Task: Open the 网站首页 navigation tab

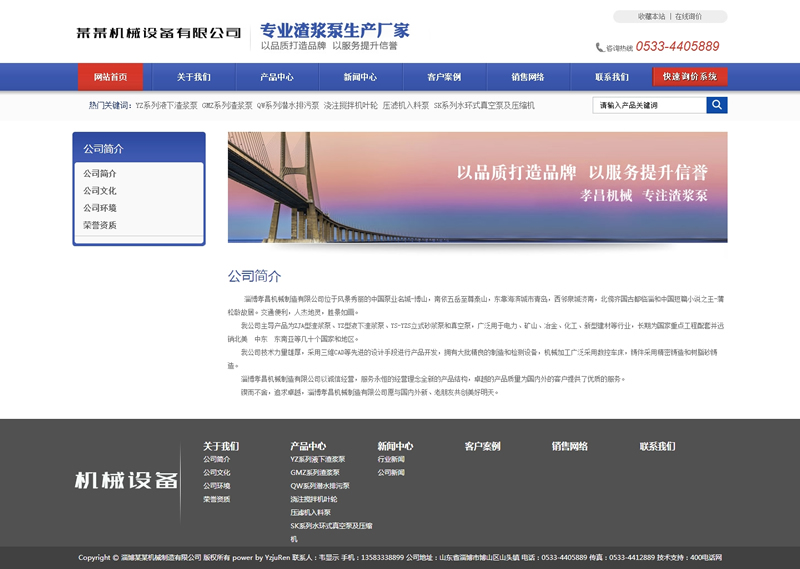Action: pos(110,77)
